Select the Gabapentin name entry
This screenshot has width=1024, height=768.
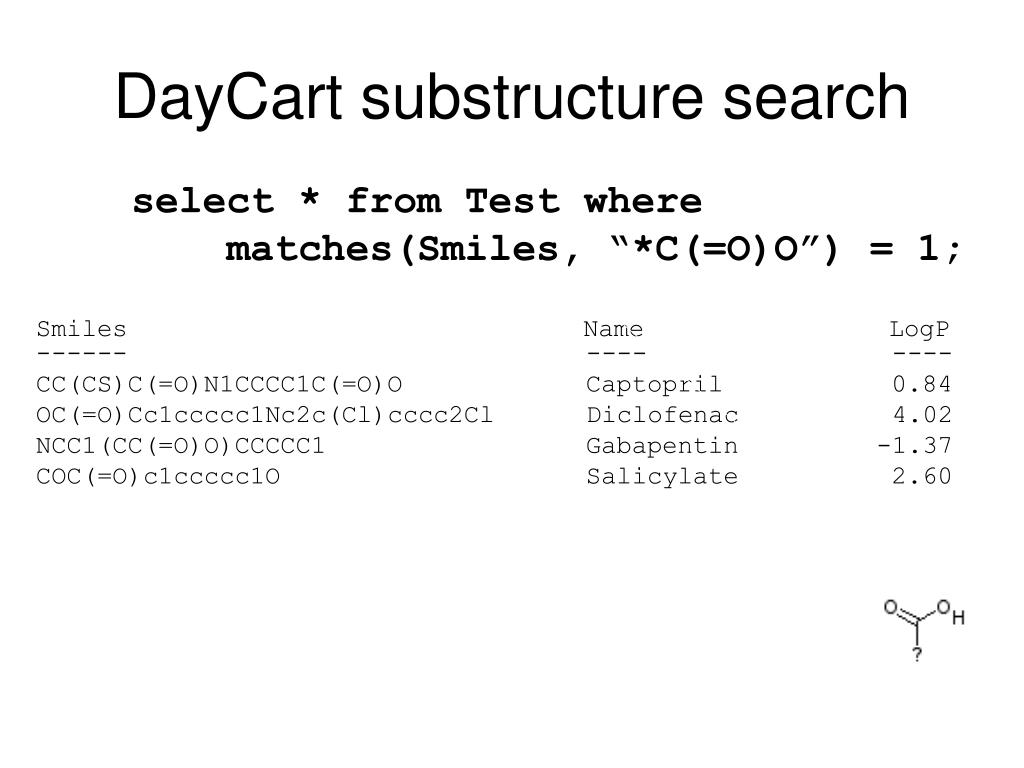(662, 445)
